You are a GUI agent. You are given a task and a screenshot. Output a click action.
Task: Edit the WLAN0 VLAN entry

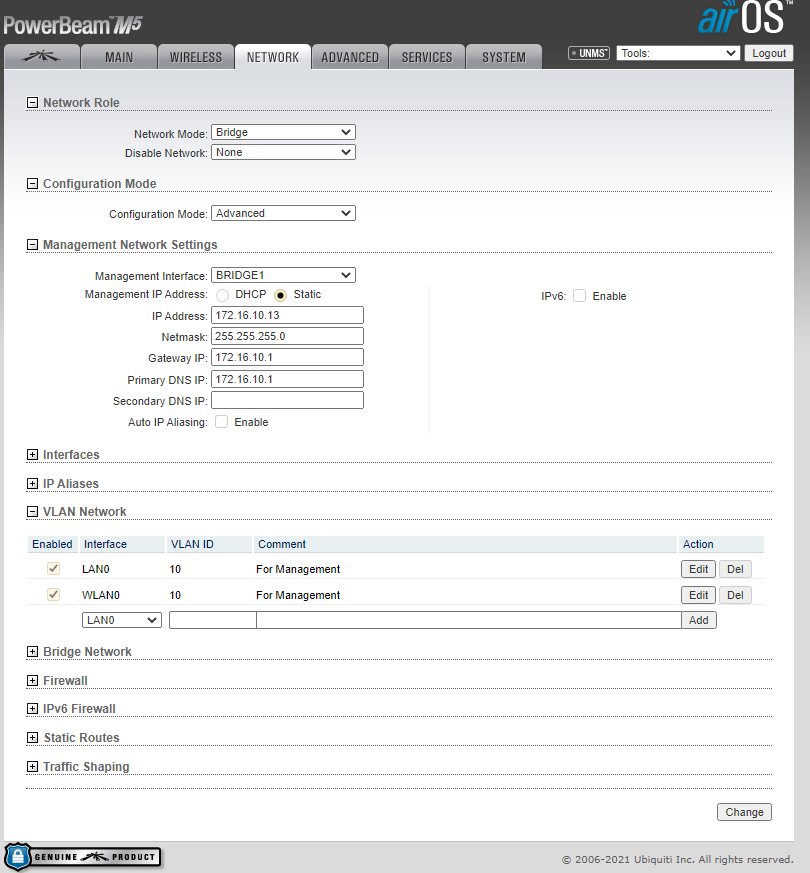click(698, 595)
